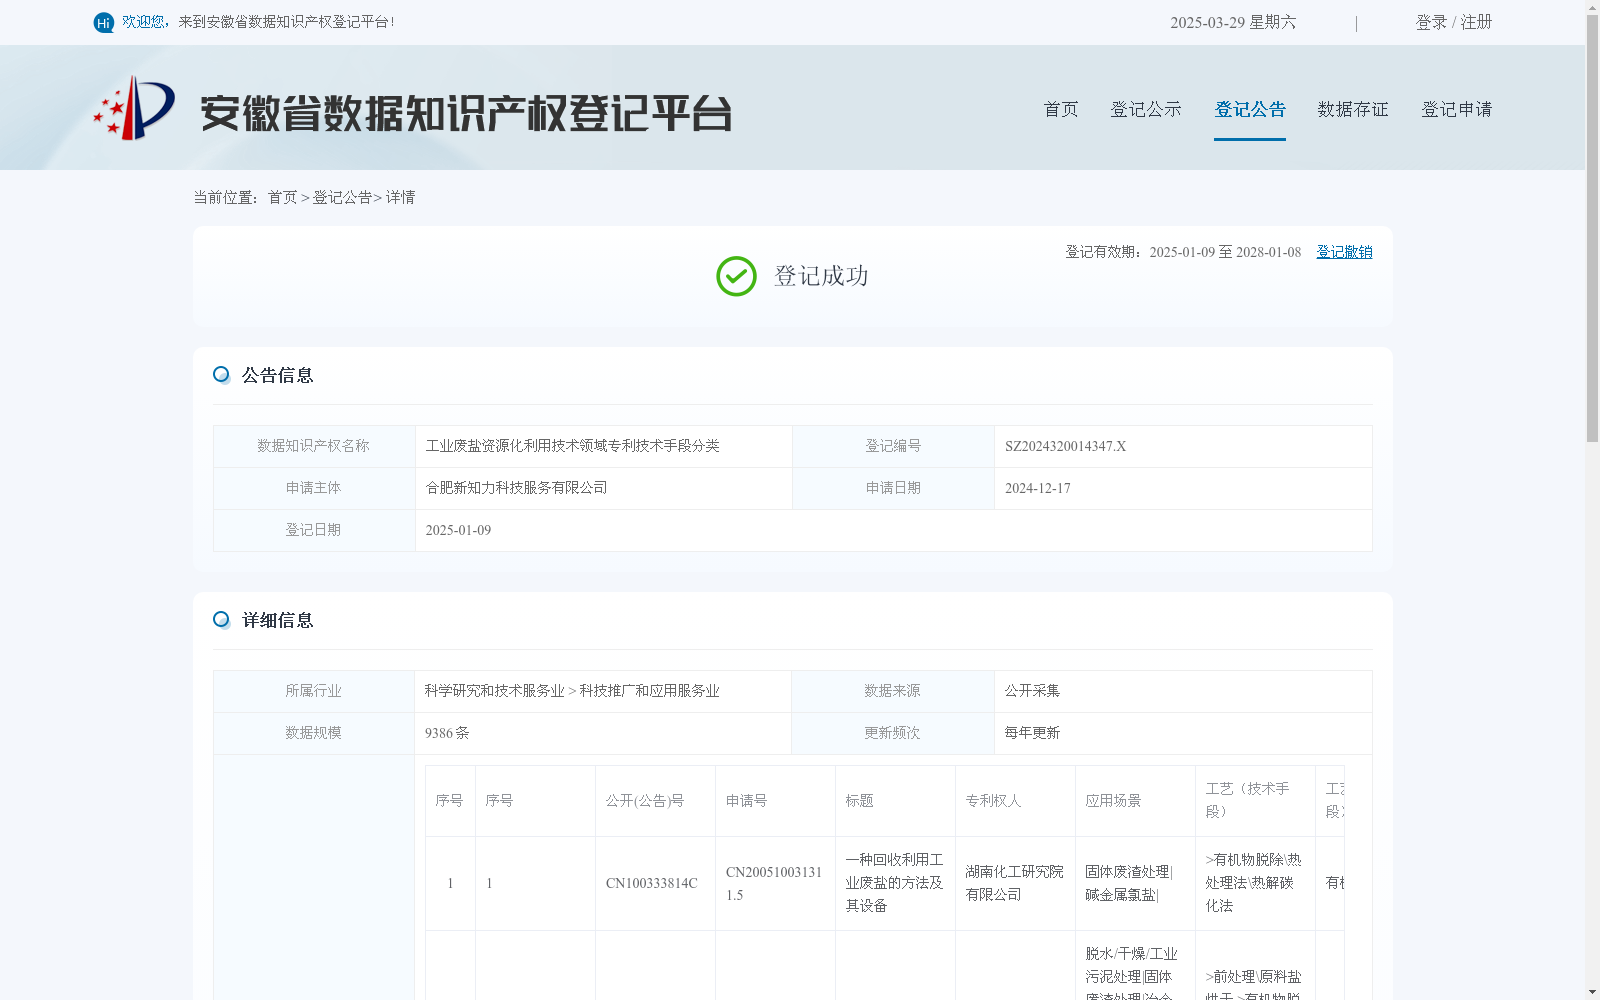Click the 标题 column header
Image resolution: width=1600 pixels, height=1000 pixels.
point(895,801)
